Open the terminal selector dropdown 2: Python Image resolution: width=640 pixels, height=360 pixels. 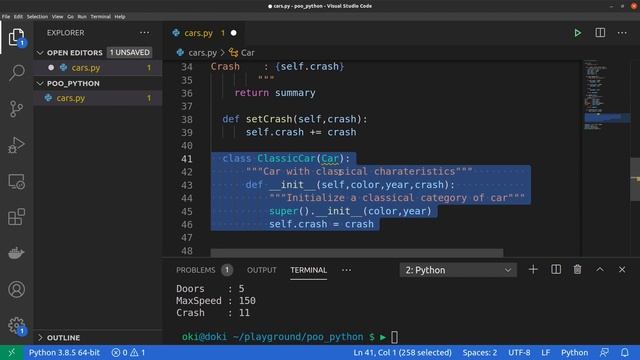point(458,270)
